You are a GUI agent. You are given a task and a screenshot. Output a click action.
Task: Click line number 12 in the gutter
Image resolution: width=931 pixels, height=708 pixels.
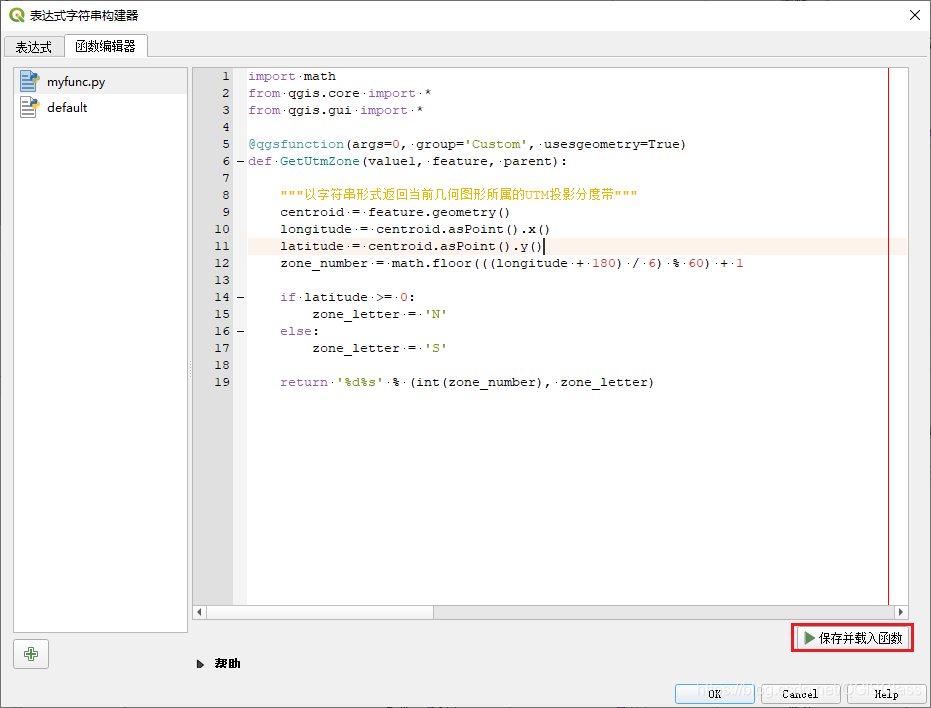tap(222, 263)
